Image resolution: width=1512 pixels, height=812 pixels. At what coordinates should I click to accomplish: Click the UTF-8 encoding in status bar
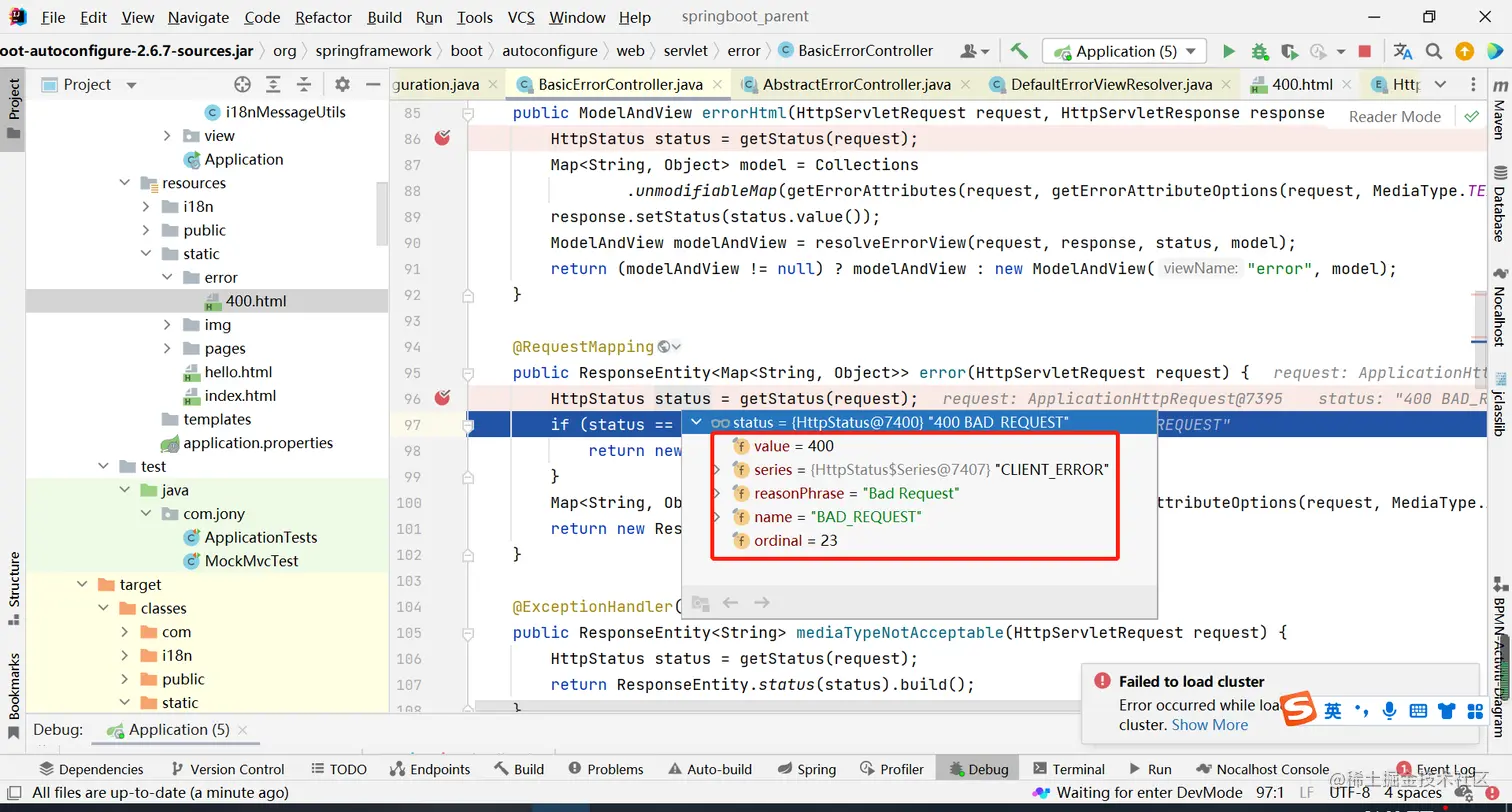(1350, 793)
